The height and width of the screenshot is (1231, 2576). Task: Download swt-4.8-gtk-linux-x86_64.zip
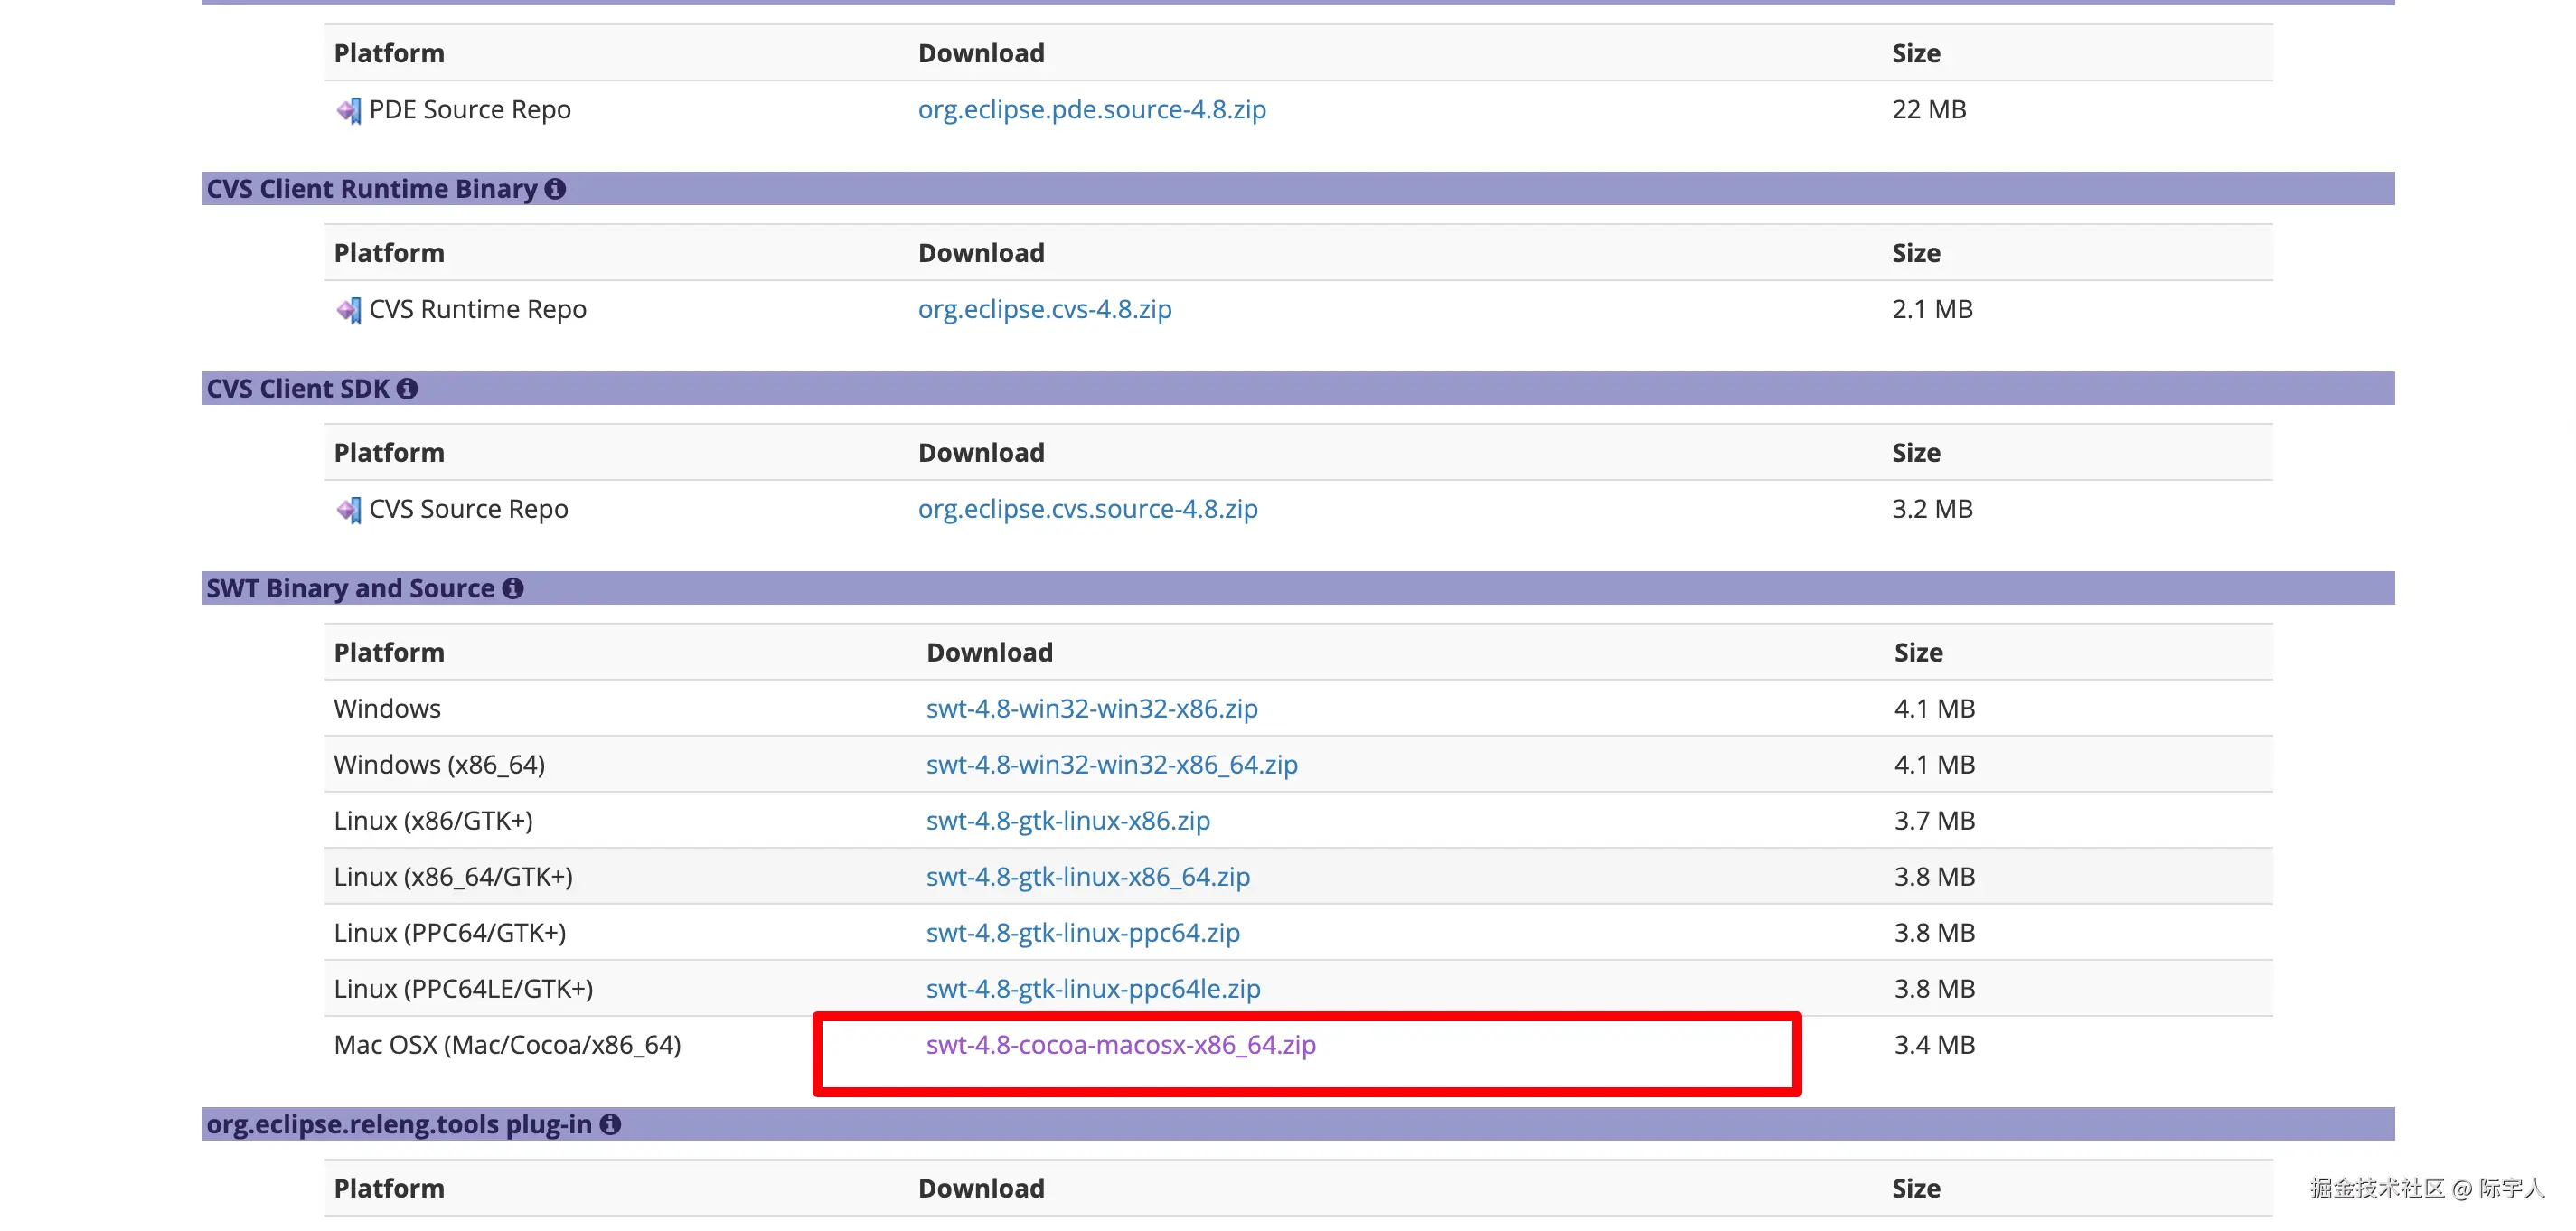pyautogui.click(x=1087, y=876)
